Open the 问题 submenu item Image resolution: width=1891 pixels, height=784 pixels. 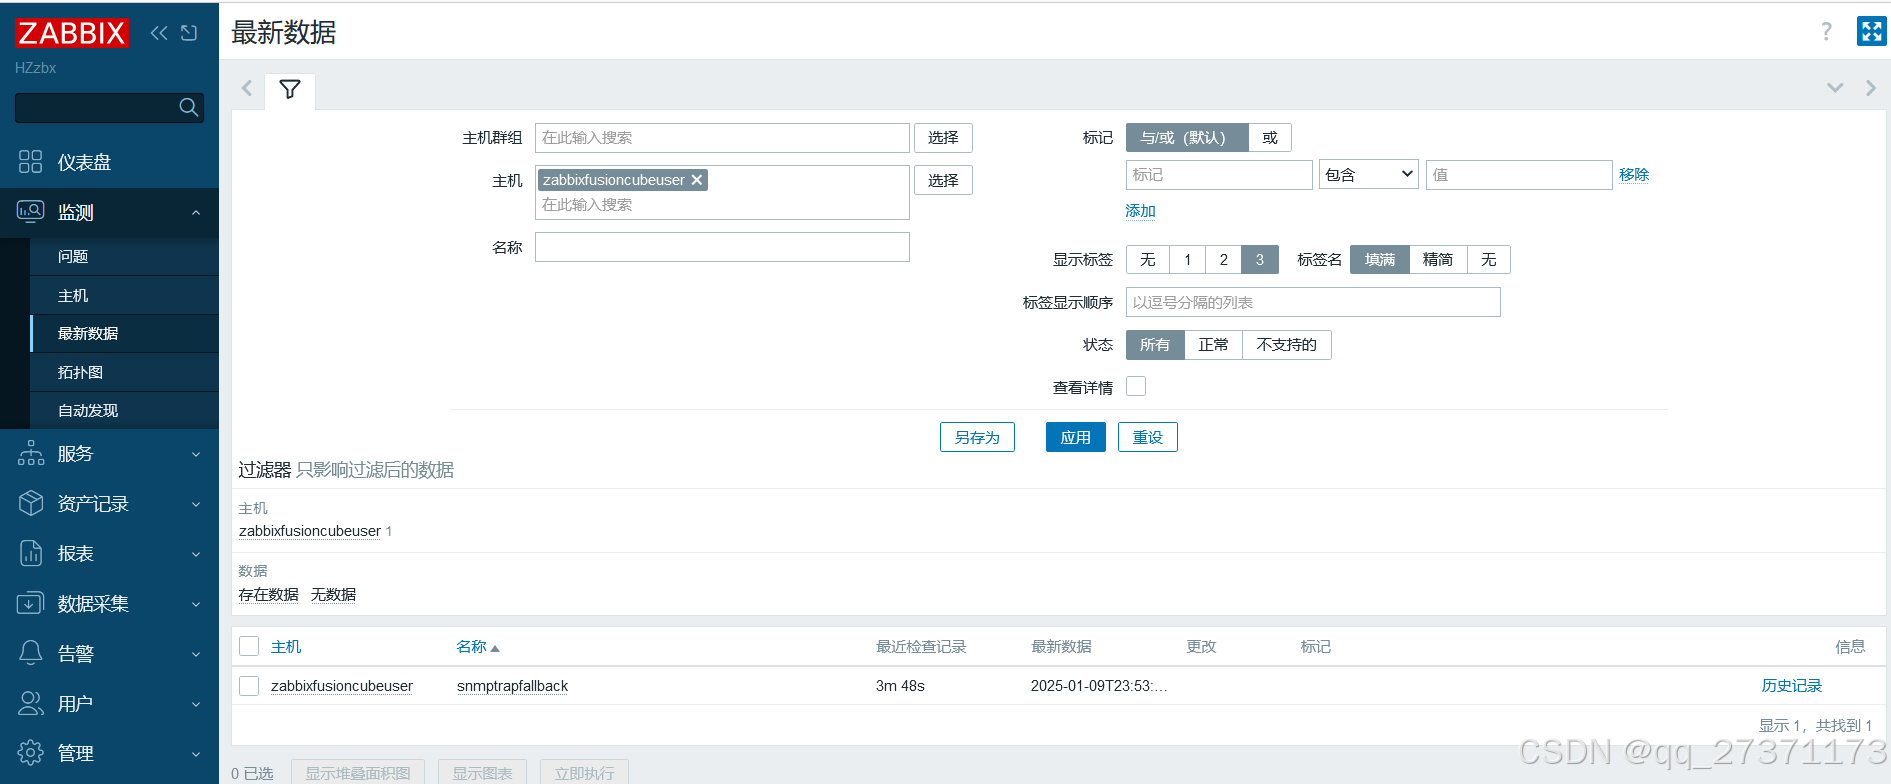click(x=124, y=257)
